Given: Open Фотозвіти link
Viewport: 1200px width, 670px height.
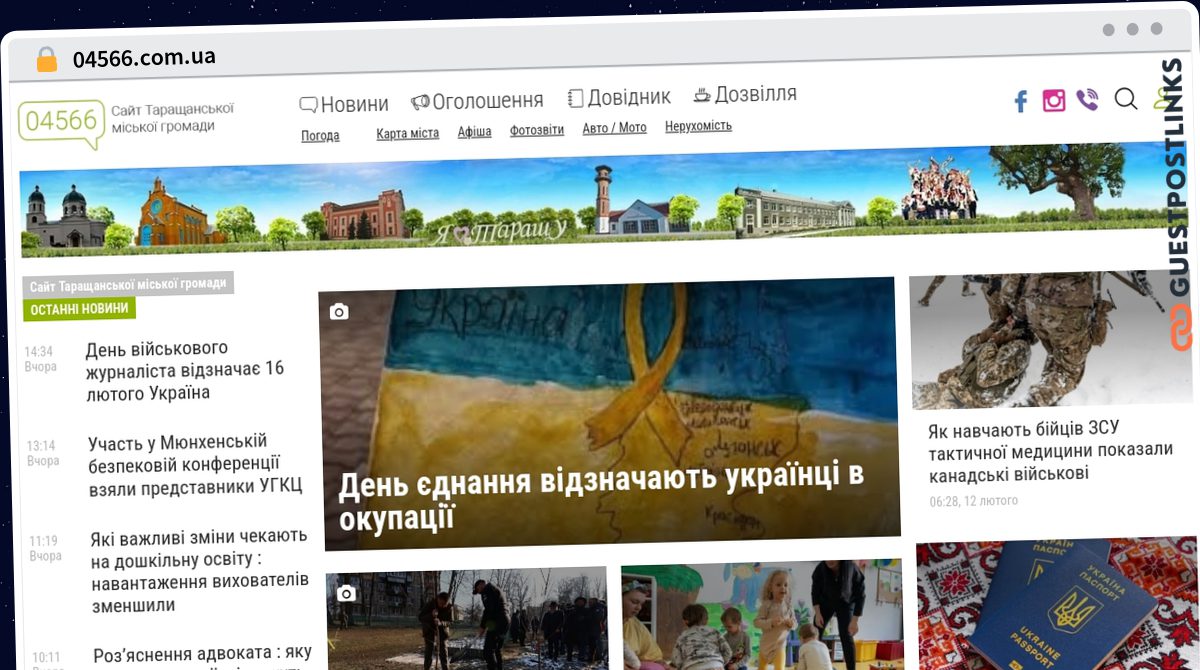Looking at the screenshot, I should pyautogui.click(x=537, y=130).
